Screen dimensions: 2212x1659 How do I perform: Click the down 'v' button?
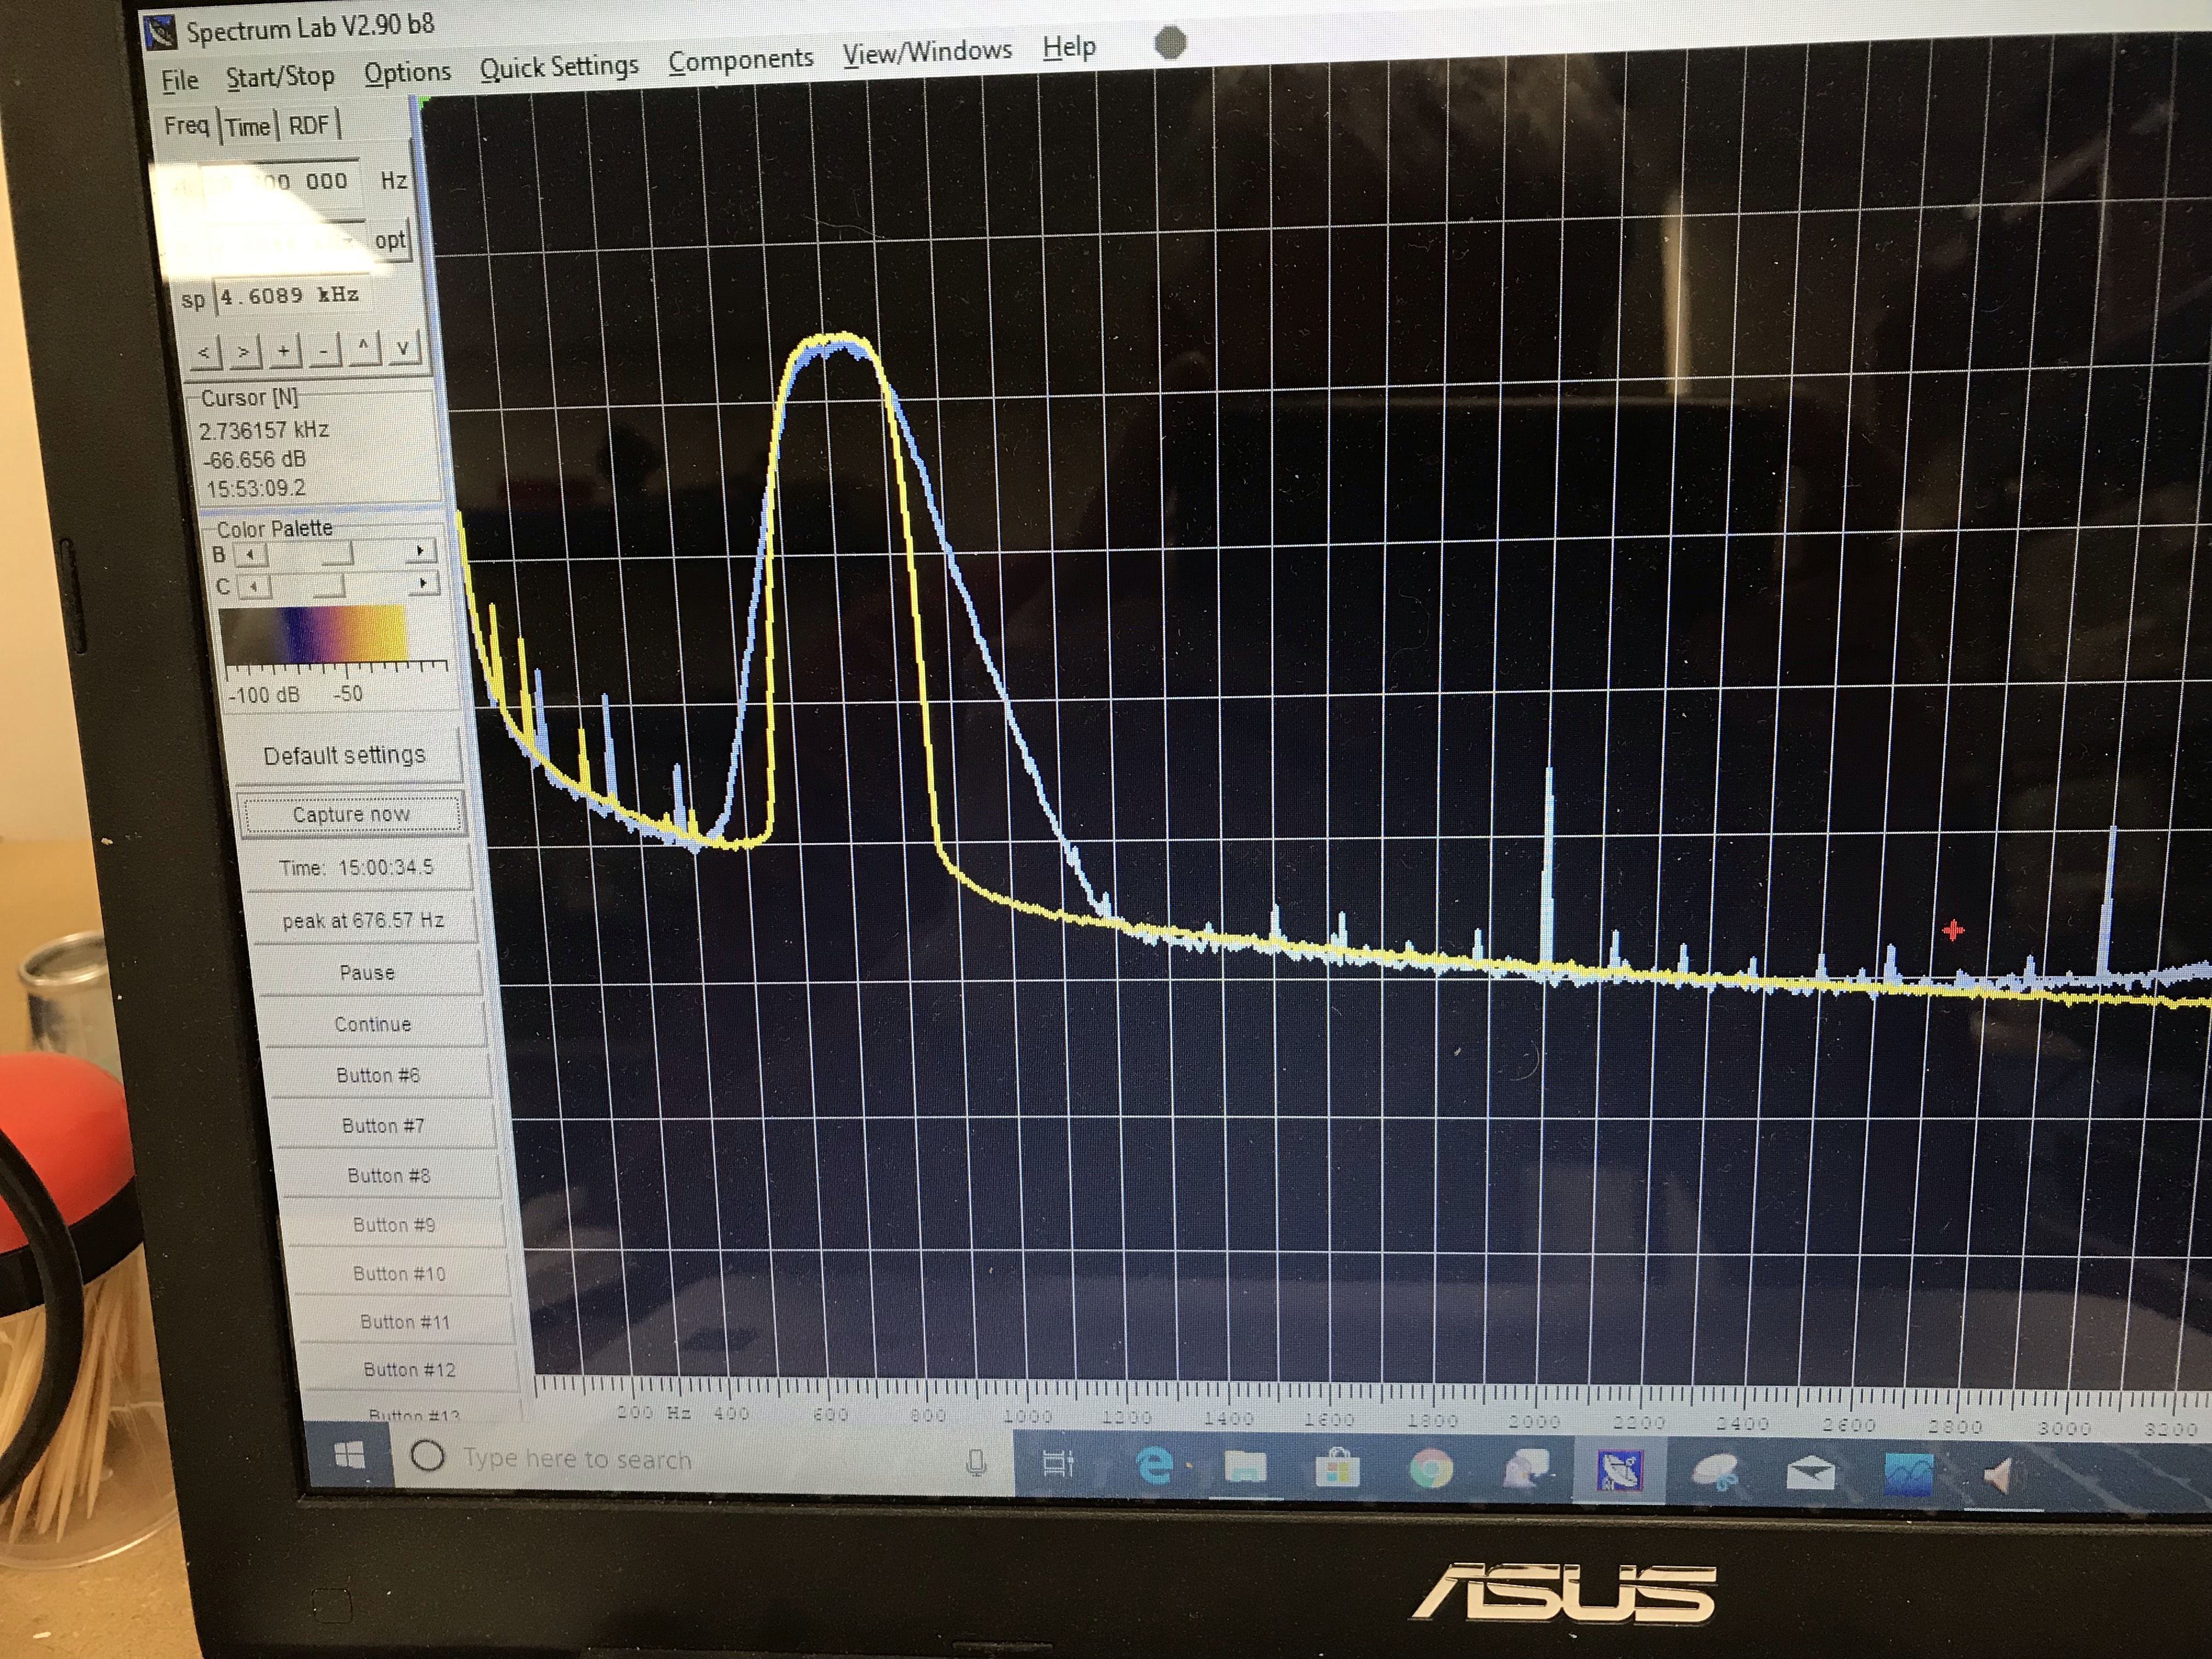(403, 348)
